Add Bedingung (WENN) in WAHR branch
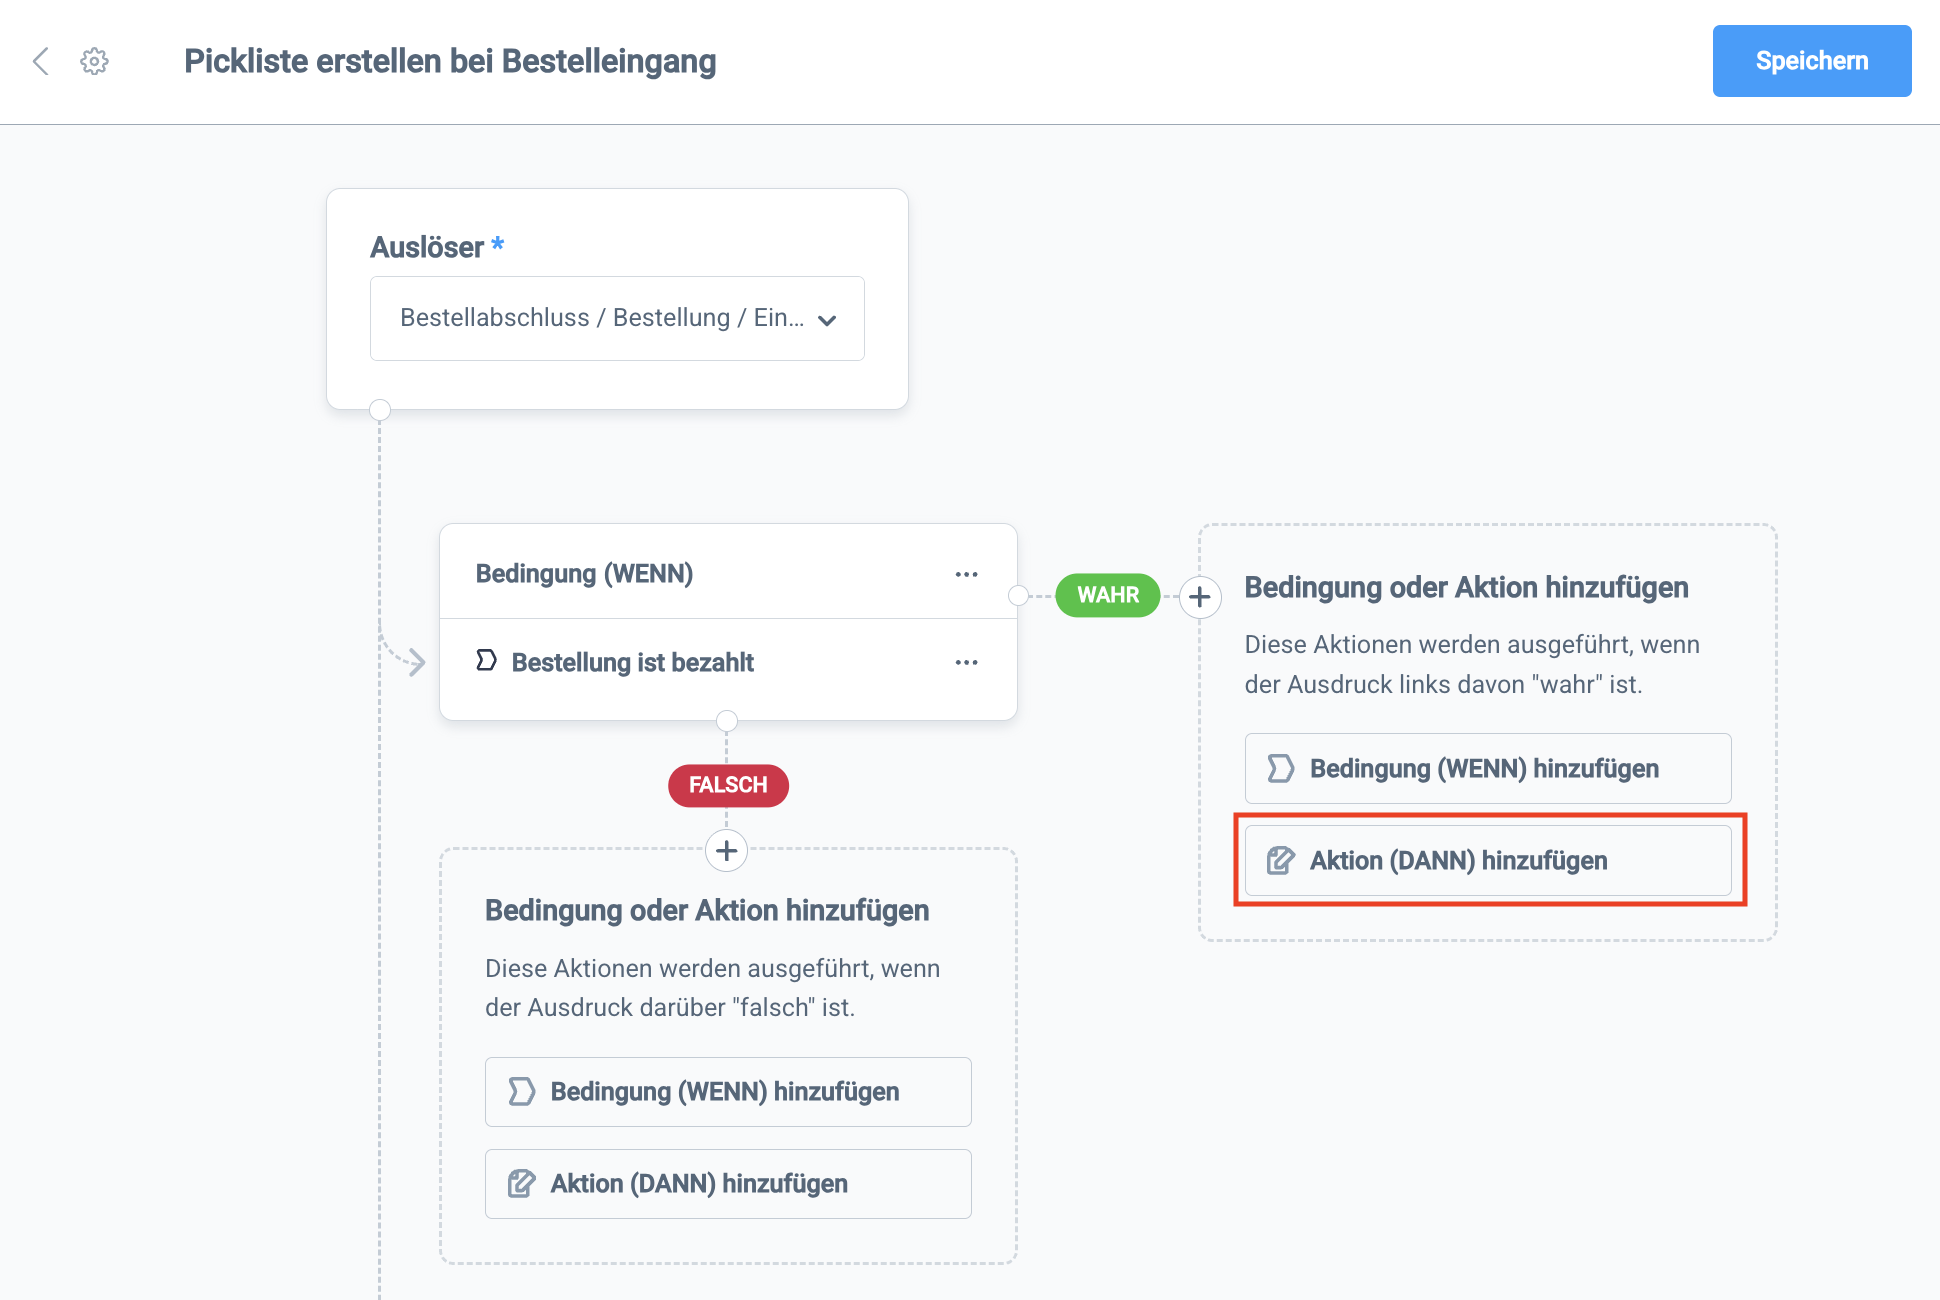The width and height of the screenshot is (1940, 1300). (1487, 768)
